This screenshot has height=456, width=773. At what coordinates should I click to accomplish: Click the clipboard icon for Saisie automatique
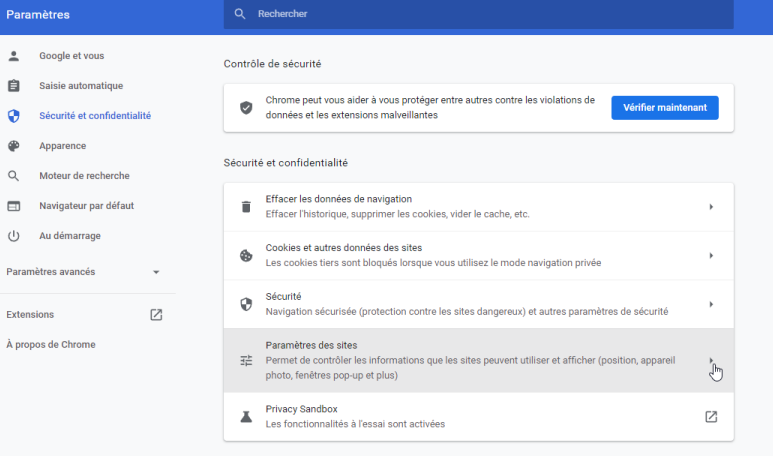14,86
